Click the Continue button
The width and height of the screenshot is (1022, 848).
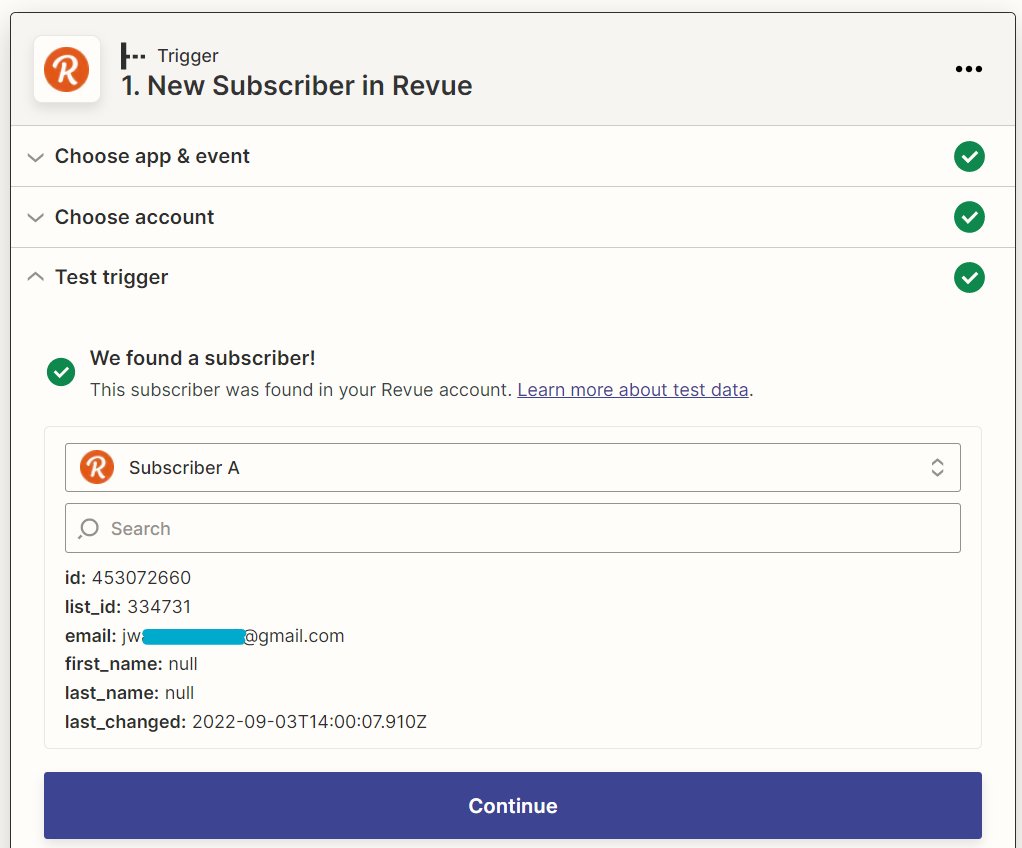click(x=512, y=806)
